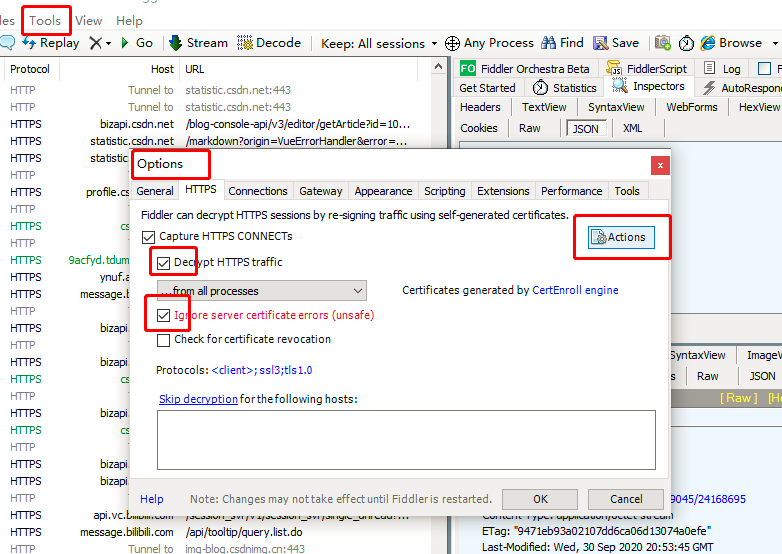Click the Protocols <client>; ssl3;tls1.0 link

click(262, 370)
